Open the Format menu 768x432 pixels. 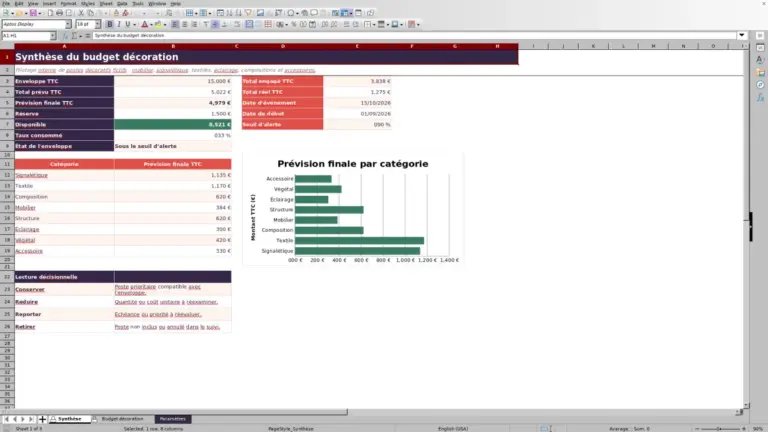pos(68,3)
